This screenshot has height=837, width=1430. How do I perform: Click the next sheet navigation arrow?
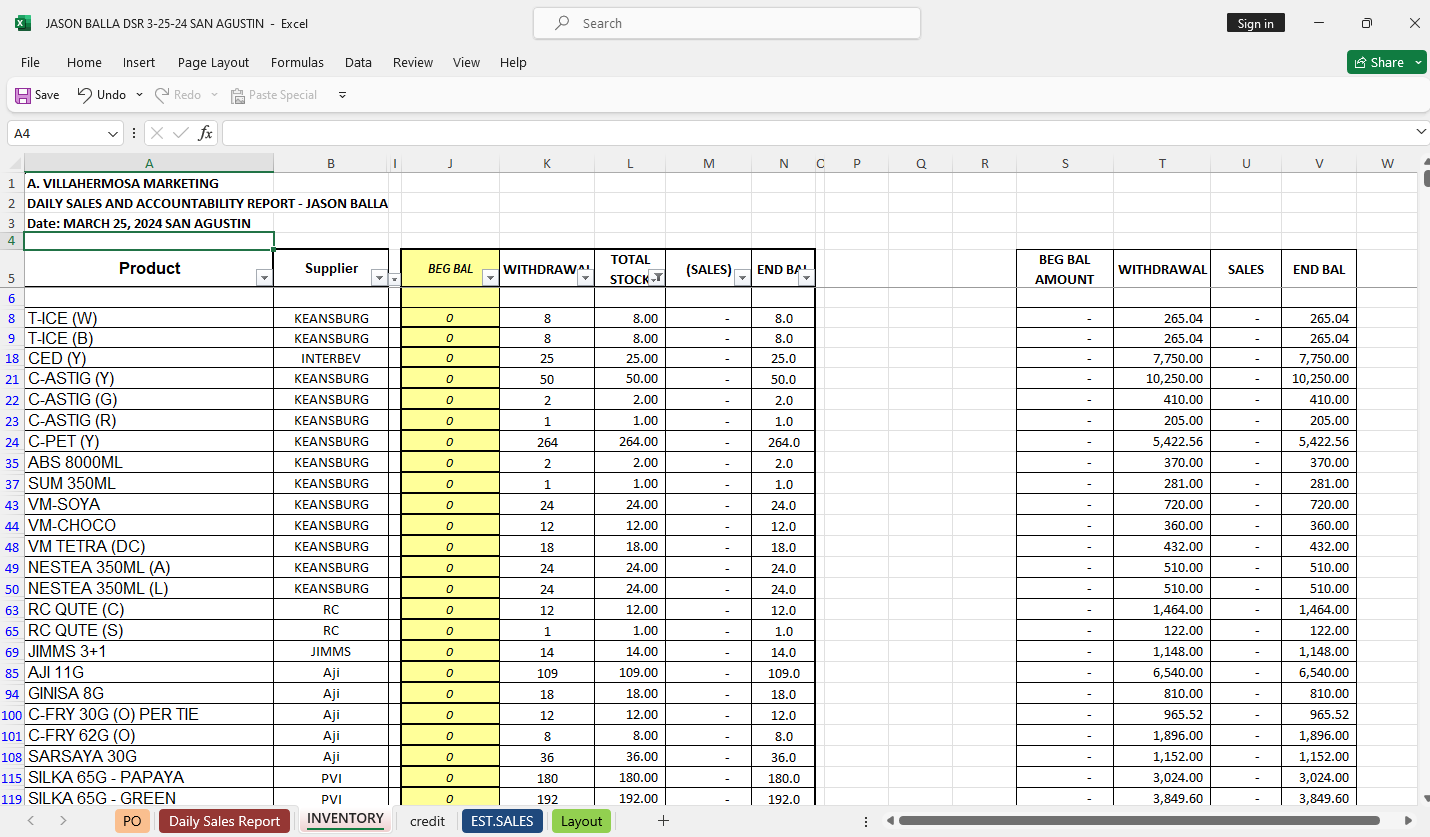point(63,821)
